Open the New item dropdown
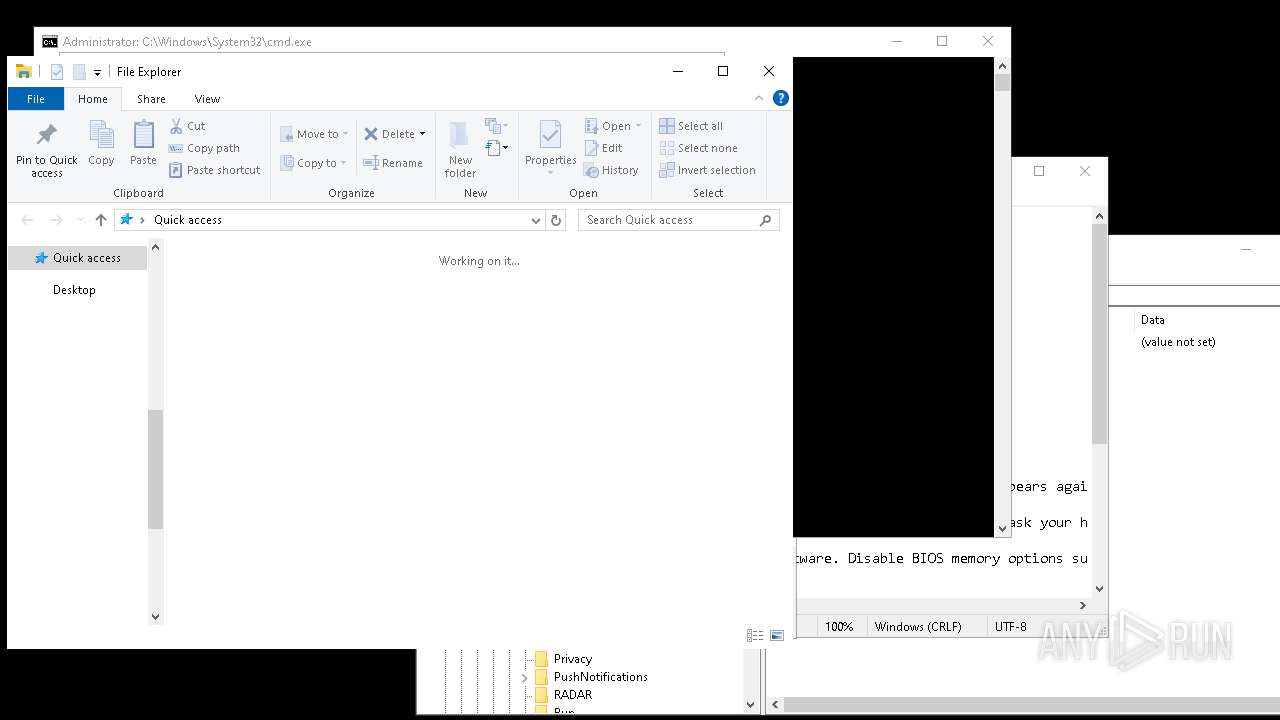Screen dimensions: 1280x720 pyautogui.click(x=497, y=126)
